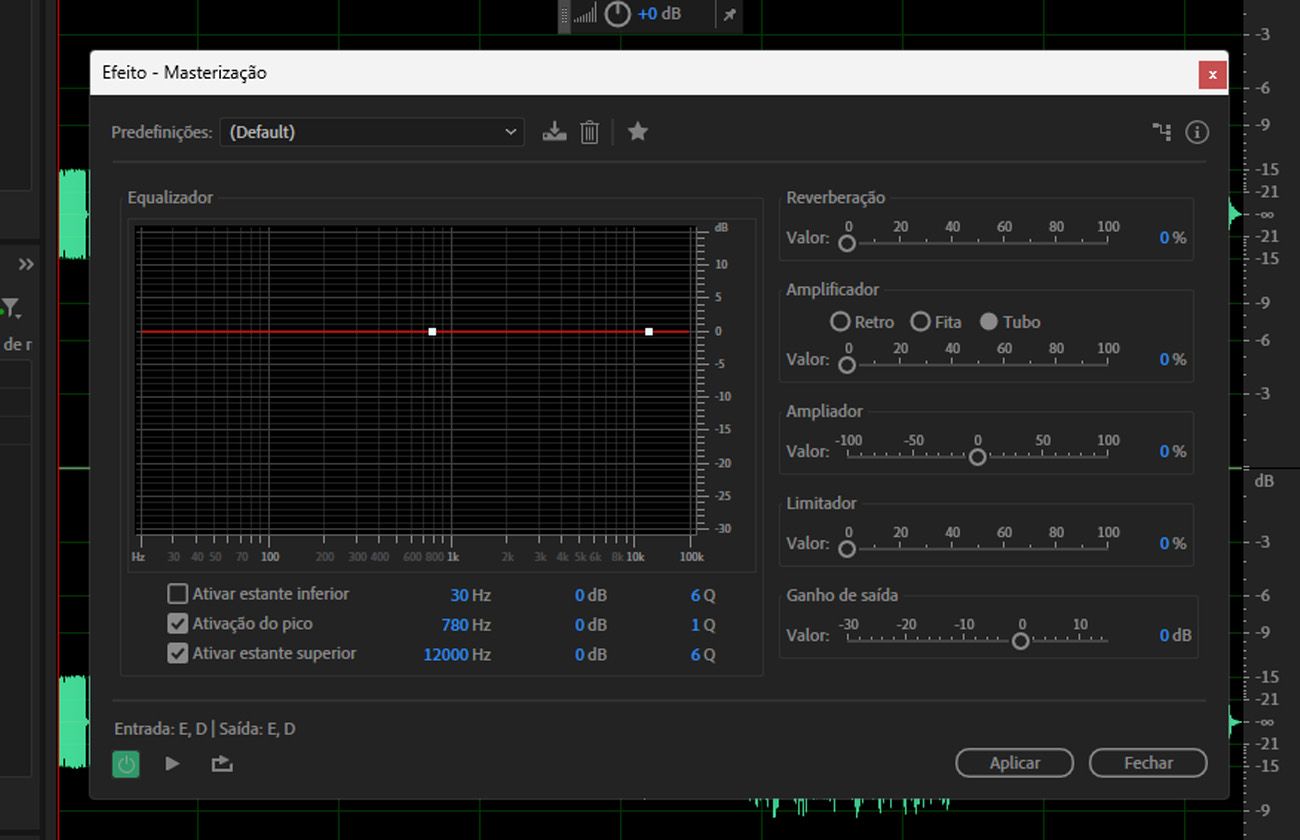This screenshot has height=840, width=1300.
Task: Delete the selected preset
Action: tap(589, 131)
